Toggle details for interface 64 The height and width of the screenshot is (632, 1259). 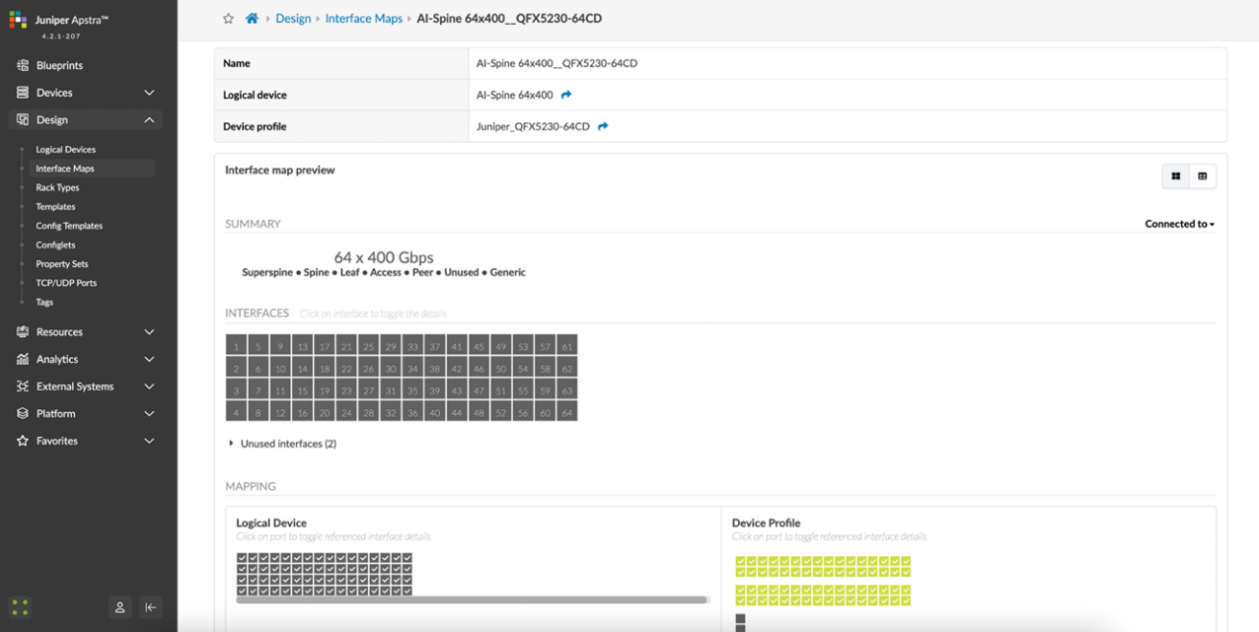567,412
